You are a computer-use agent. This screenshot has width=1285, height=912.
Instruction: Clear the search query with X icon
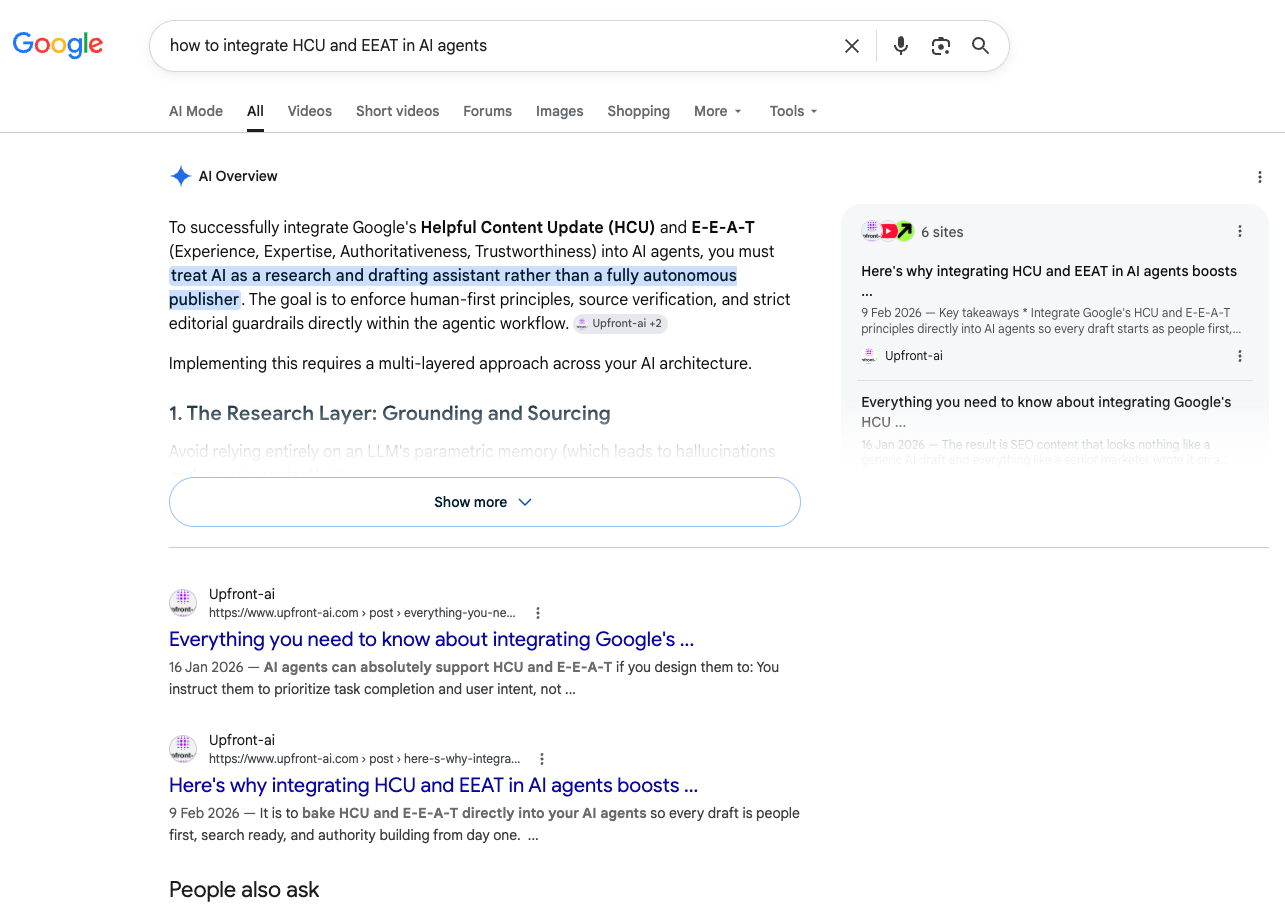click(x=852, y=46)
